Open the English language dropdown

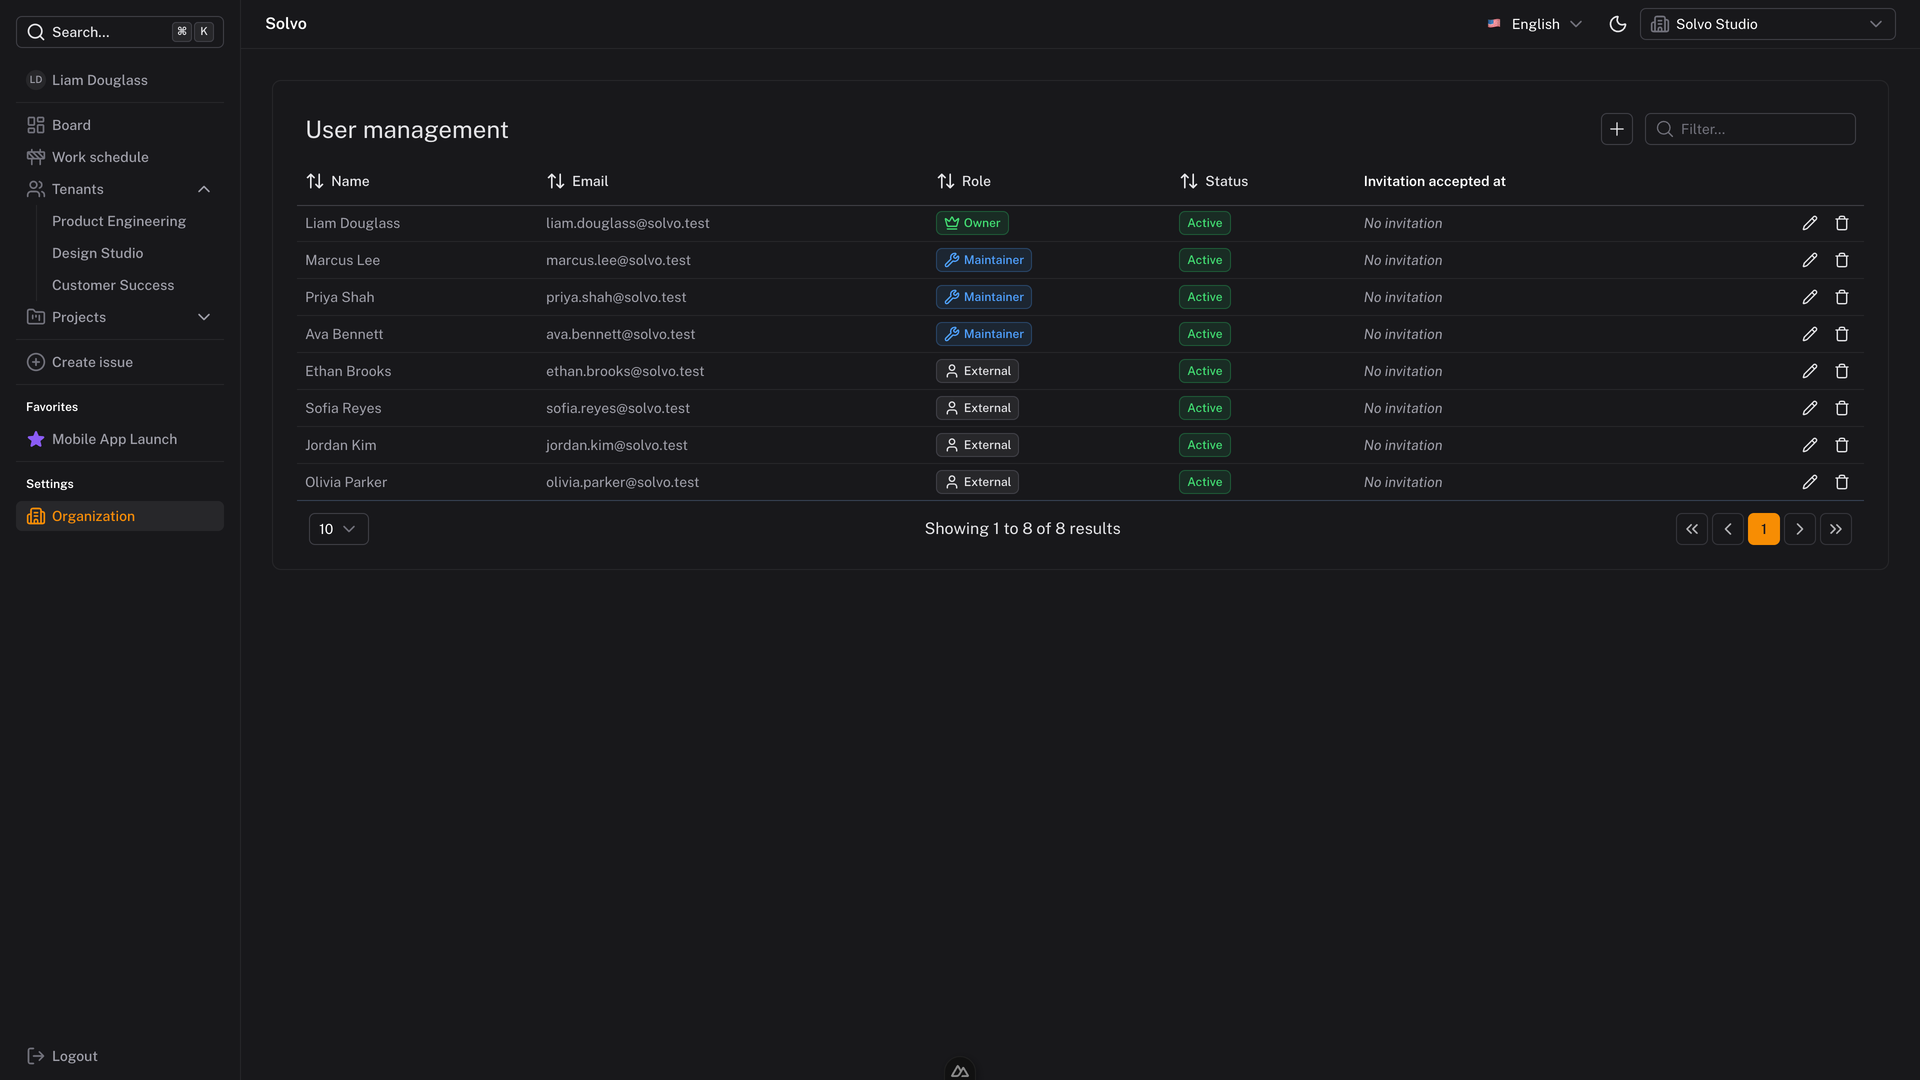(x=1535, y=23)
